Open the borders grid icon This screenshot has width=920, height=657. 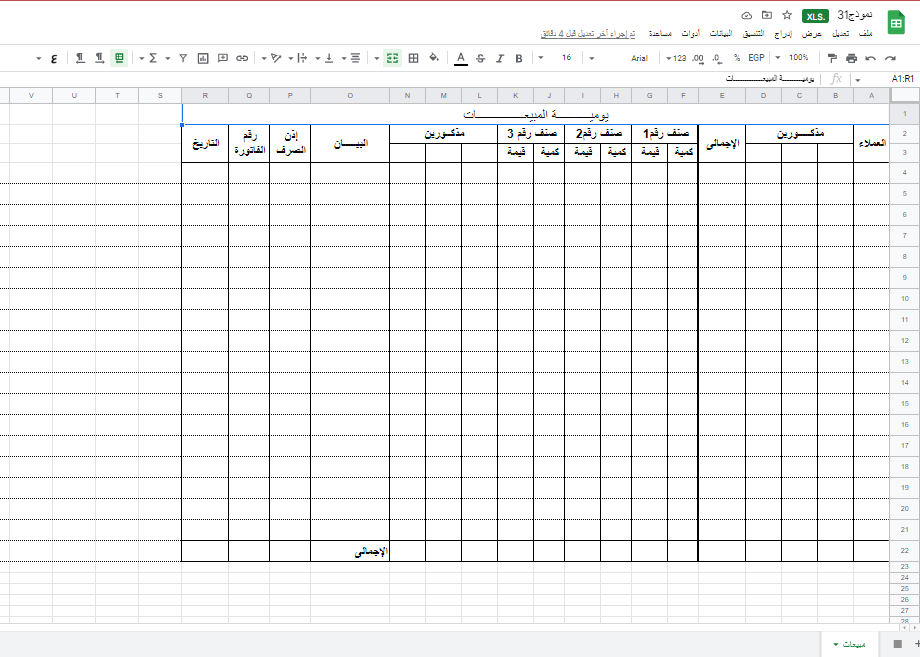(414, 58)
